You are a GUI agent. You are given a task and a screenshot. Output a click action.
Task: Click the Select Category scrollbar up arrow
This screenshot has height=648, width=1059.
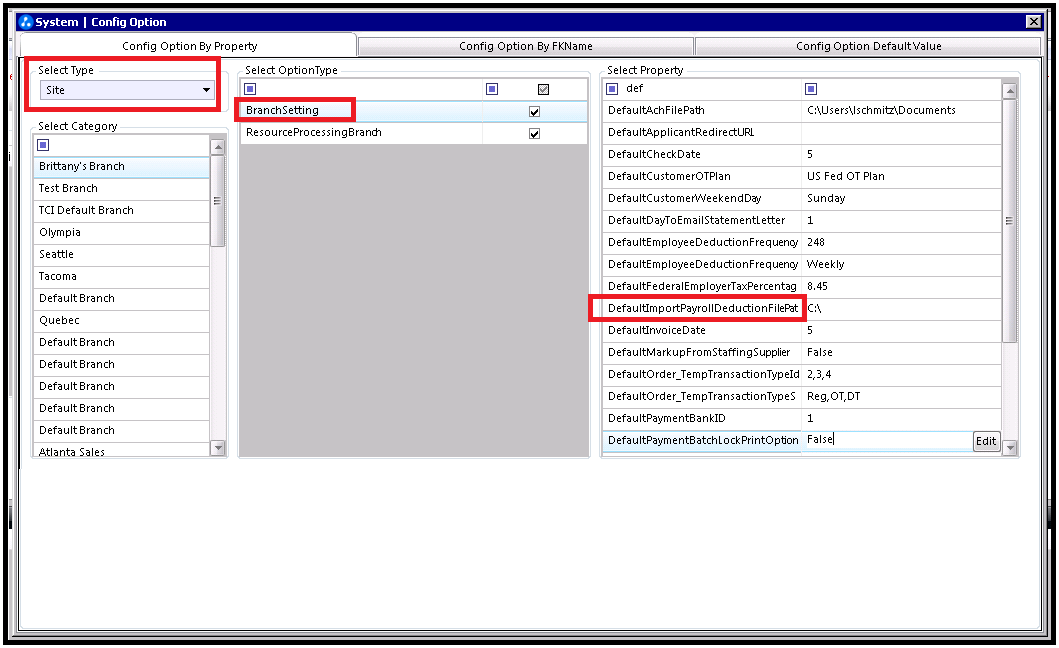coord(217,147)
